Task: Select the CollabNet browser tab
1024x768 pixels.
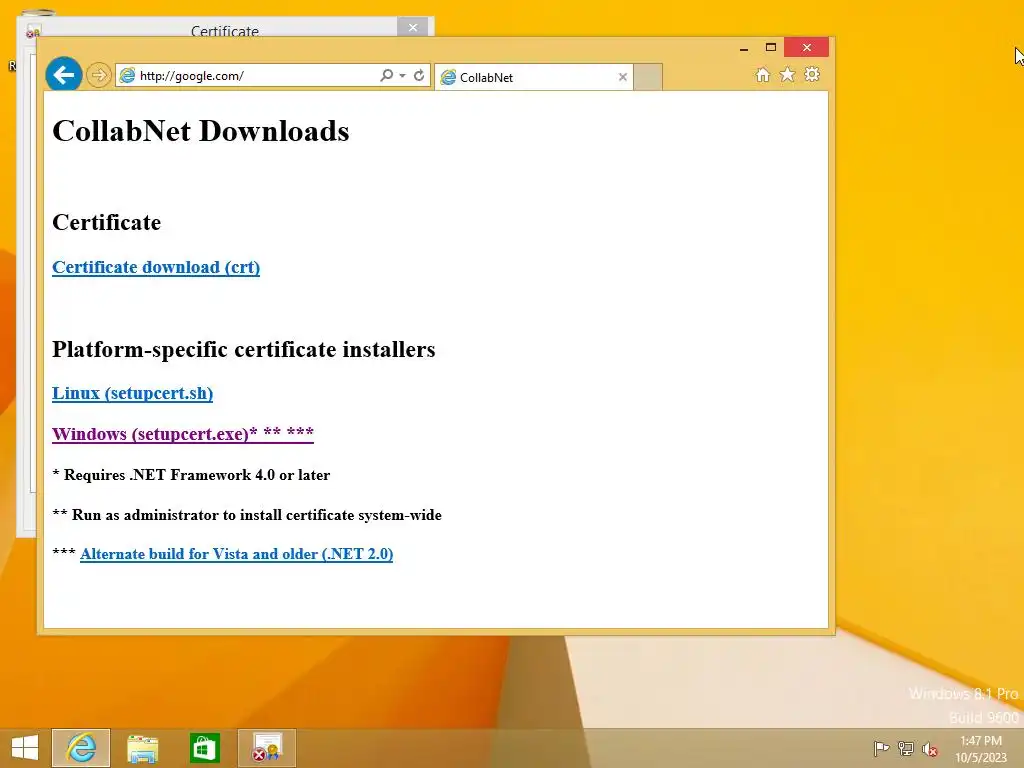Action: (x=534, y=77)
